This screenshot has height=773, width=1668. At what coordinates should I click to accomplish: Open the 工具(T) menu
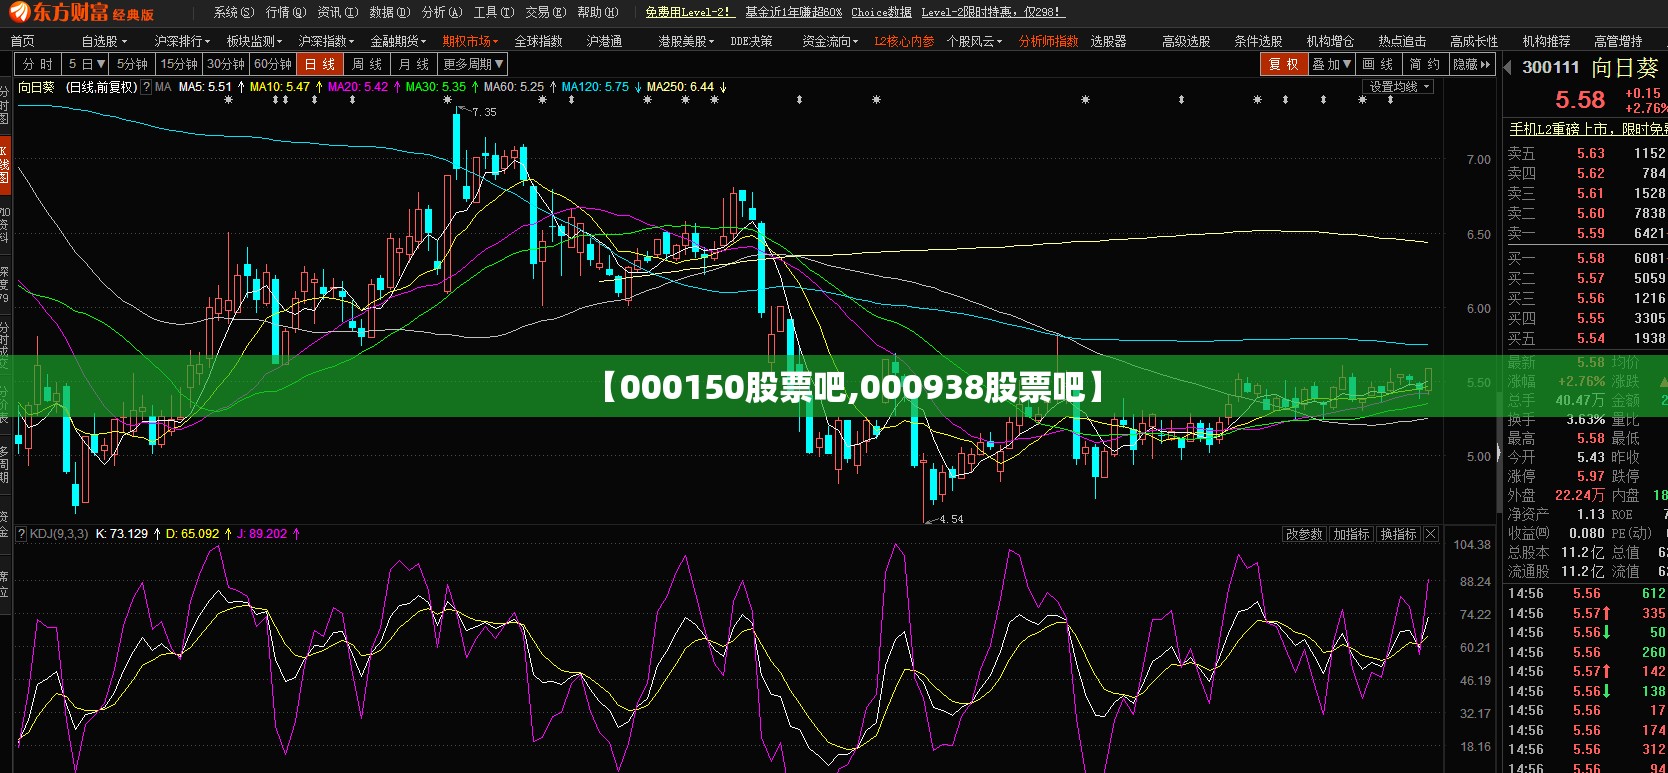click(x=494, y=12)
